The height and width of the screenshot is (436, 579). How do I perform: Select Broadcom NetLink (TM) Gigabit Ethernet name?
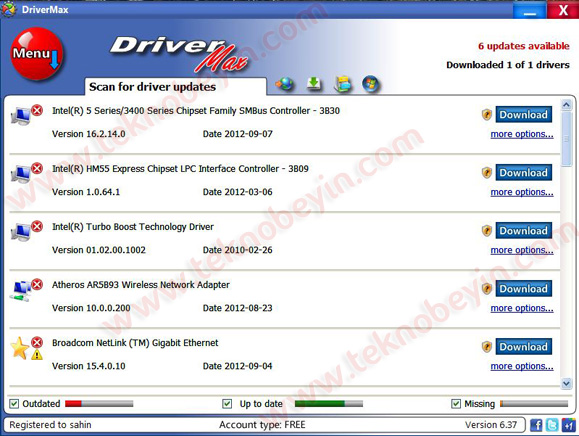click(x=135, y=343)
